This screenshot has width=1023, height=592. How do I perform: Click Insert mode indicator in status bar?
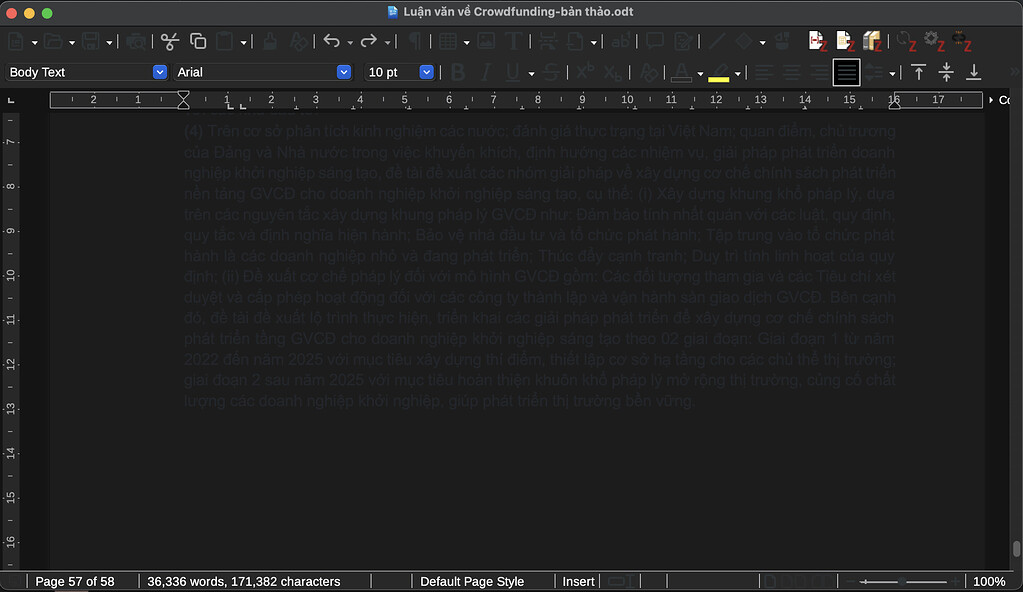click(x=577, y=581)
